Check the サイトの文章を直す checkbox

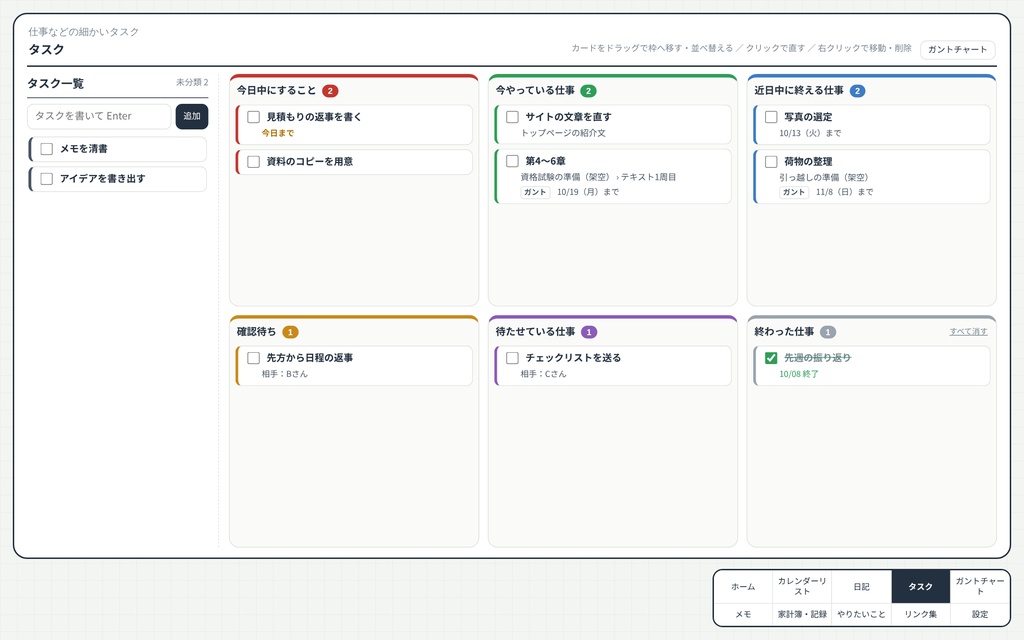click(513, 117)
